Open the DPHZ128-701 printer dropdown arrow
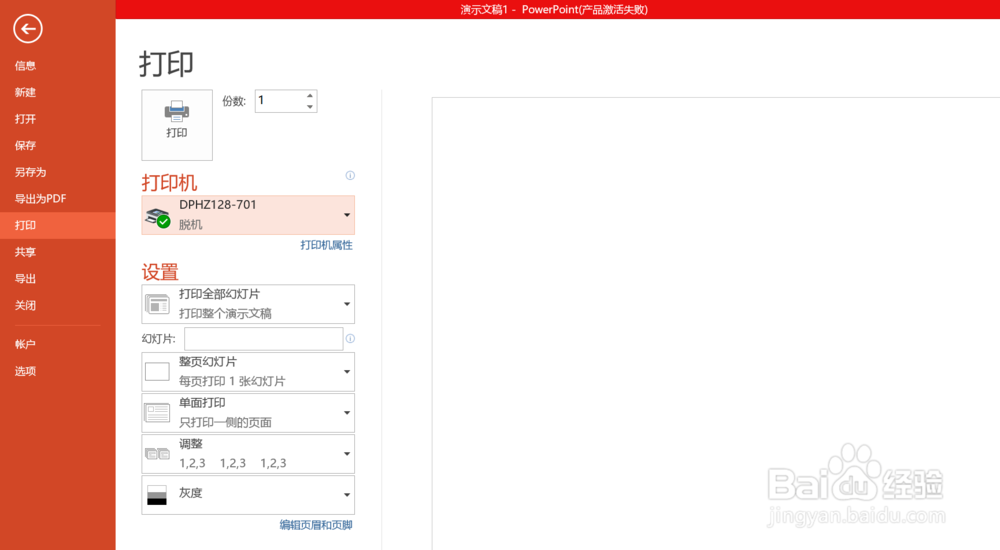The height and width of the screenshot is (550, 1000). click(x=347, y=215)
